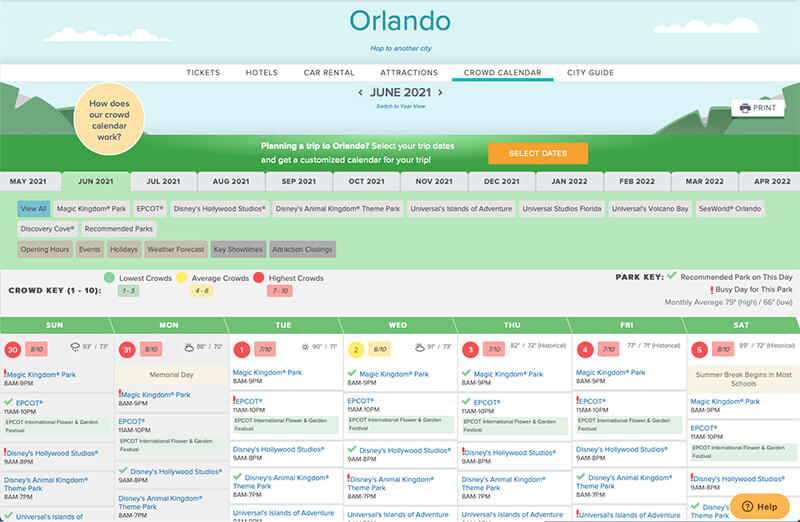Viewport: 800px width, 522px height.
Task: Toggle the Events display filter
Action: pos(90,250)
